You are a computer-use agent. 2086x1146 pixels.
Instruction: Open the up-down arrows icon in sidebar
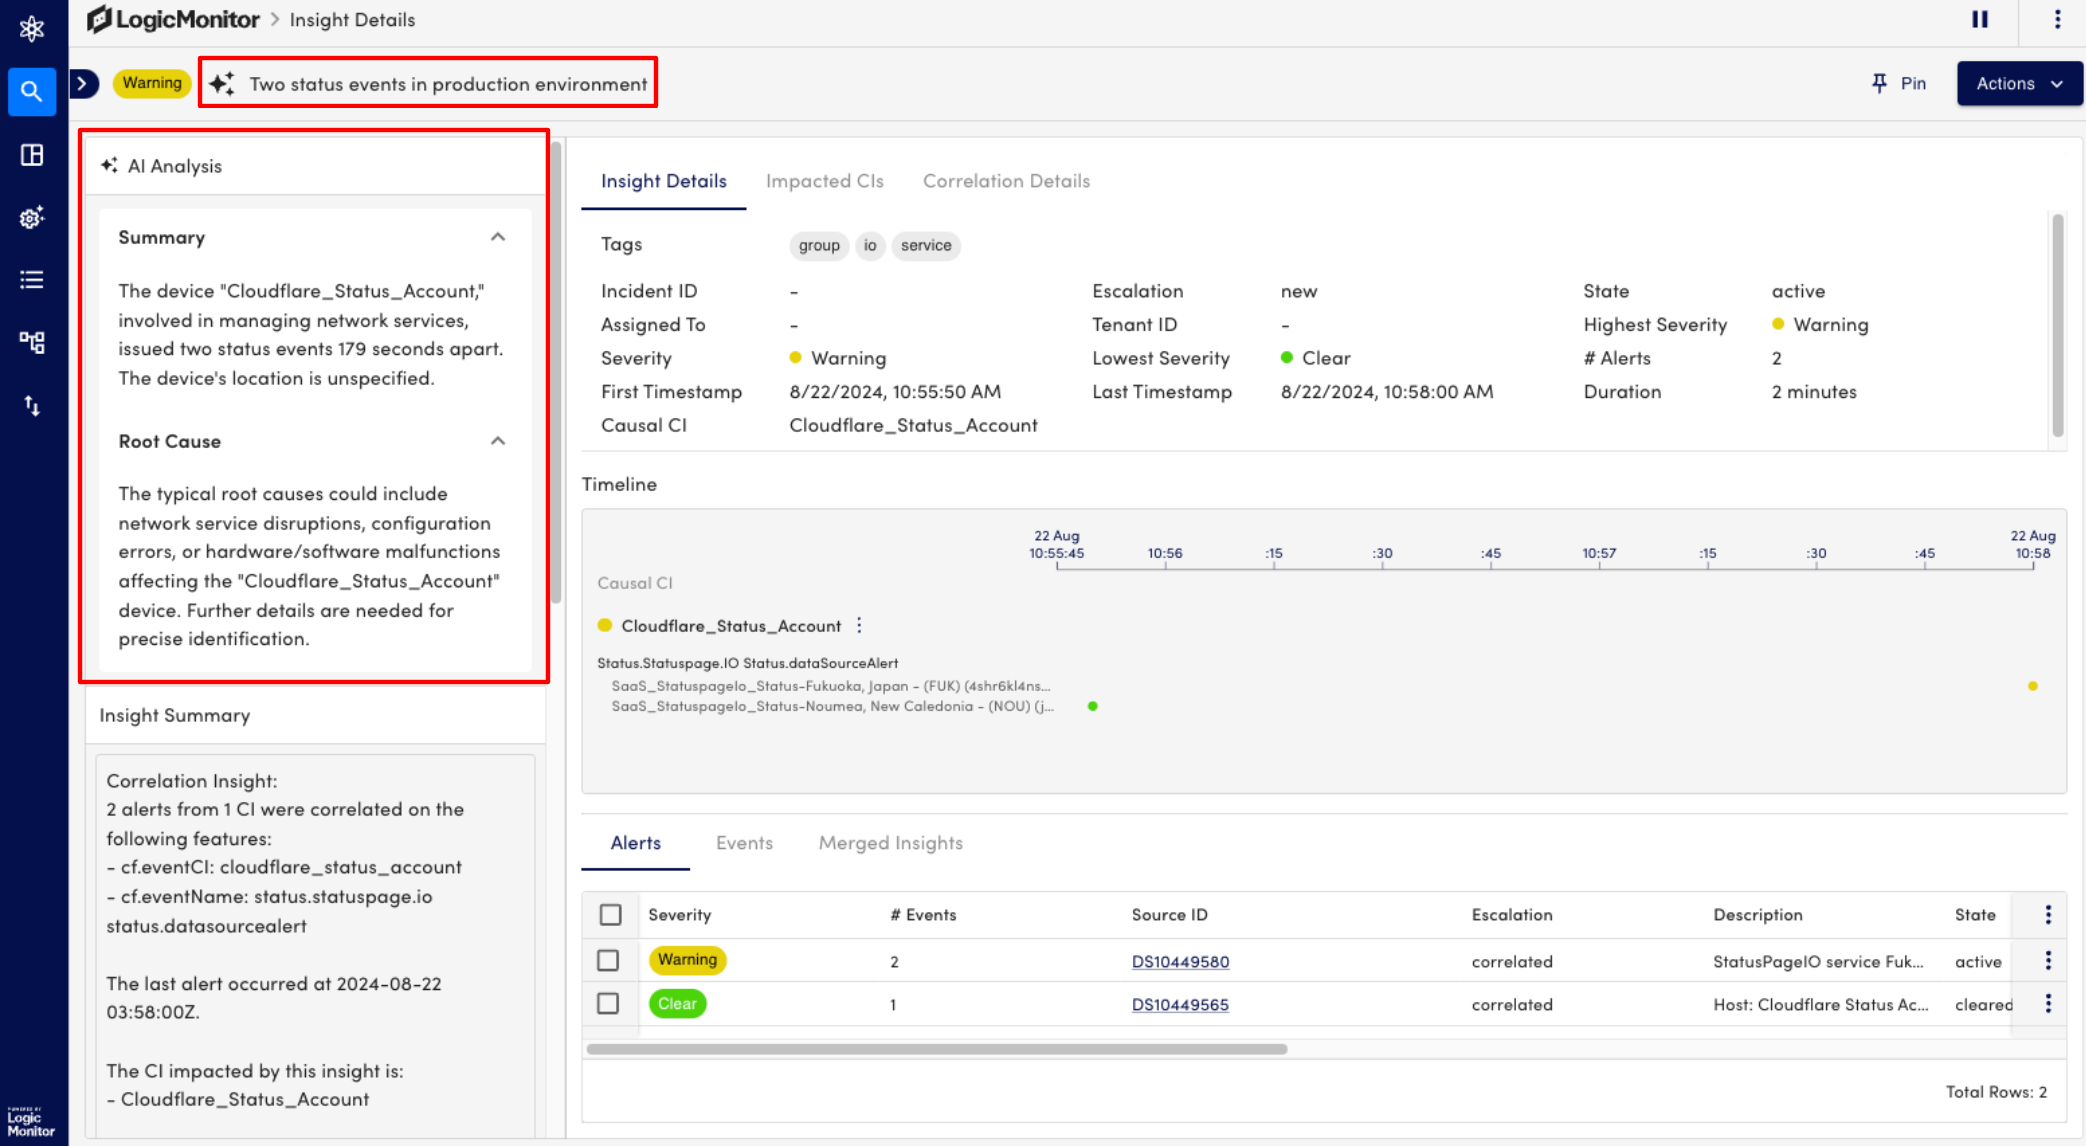pyautogui.click(x=32, y=405)
